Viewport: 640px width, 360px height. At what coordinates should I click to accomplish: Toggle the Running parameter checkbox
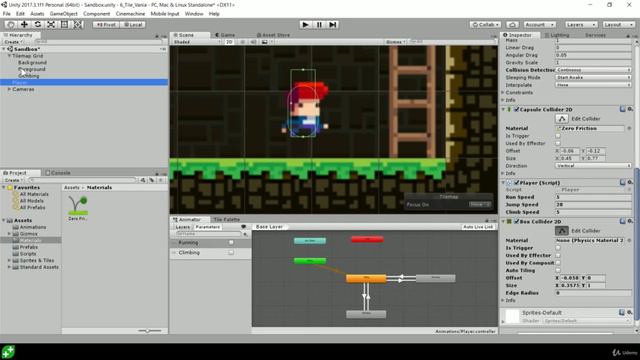[231, 242]
